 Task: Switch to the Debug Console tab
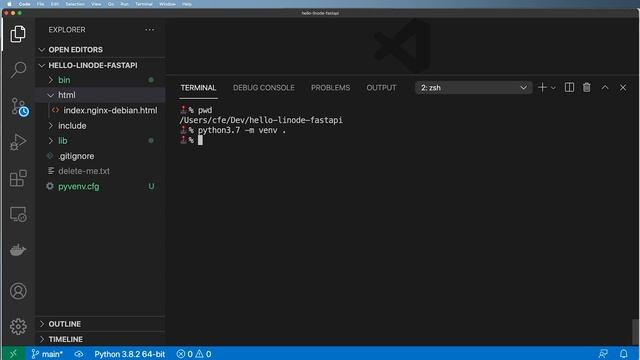point(264,88)
